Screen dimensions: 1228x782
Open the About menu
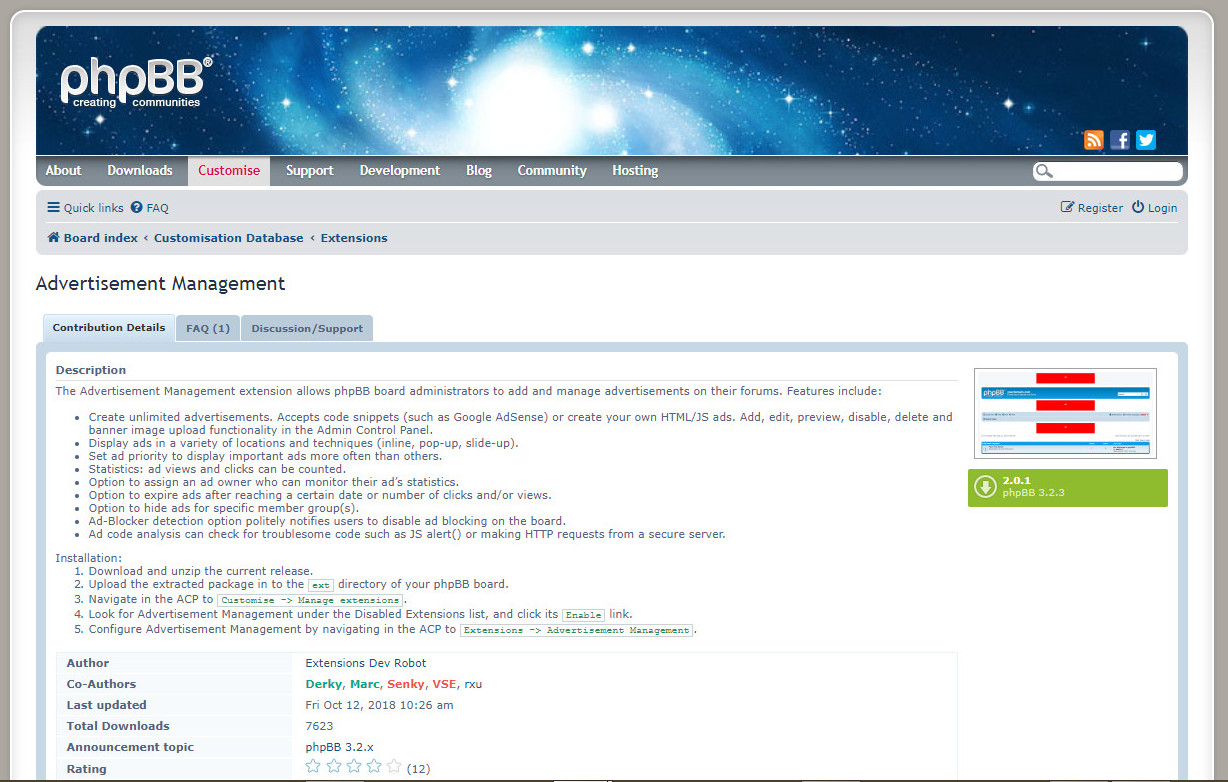[63, 171]
